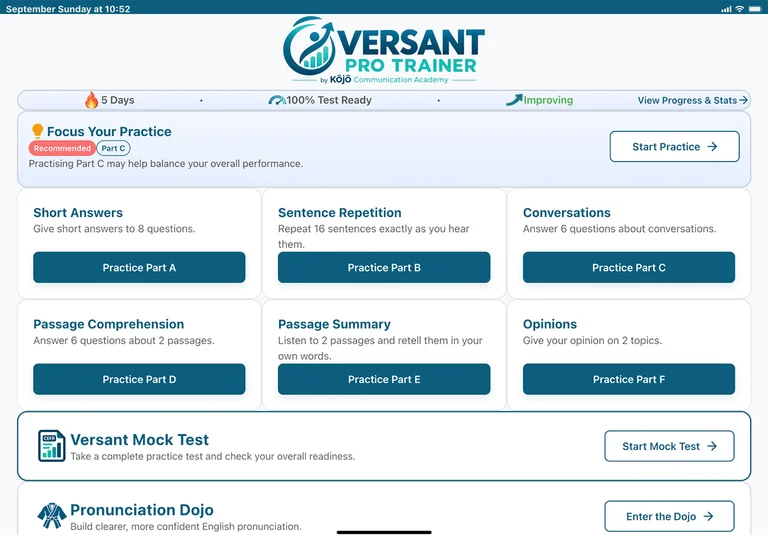
Task: Tap the 100% Test Ready text
Action: 329,100
